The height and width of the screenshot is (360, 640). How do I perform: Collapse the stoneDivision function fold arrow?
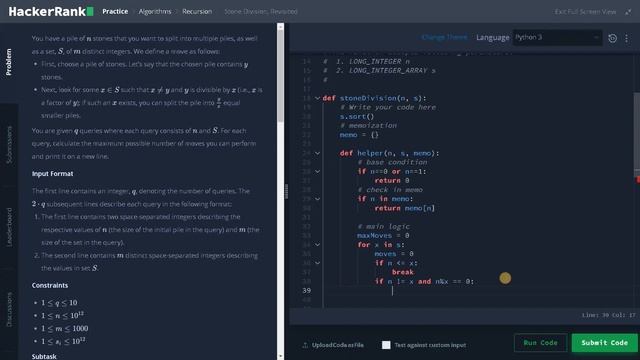[x=317, y=98]
